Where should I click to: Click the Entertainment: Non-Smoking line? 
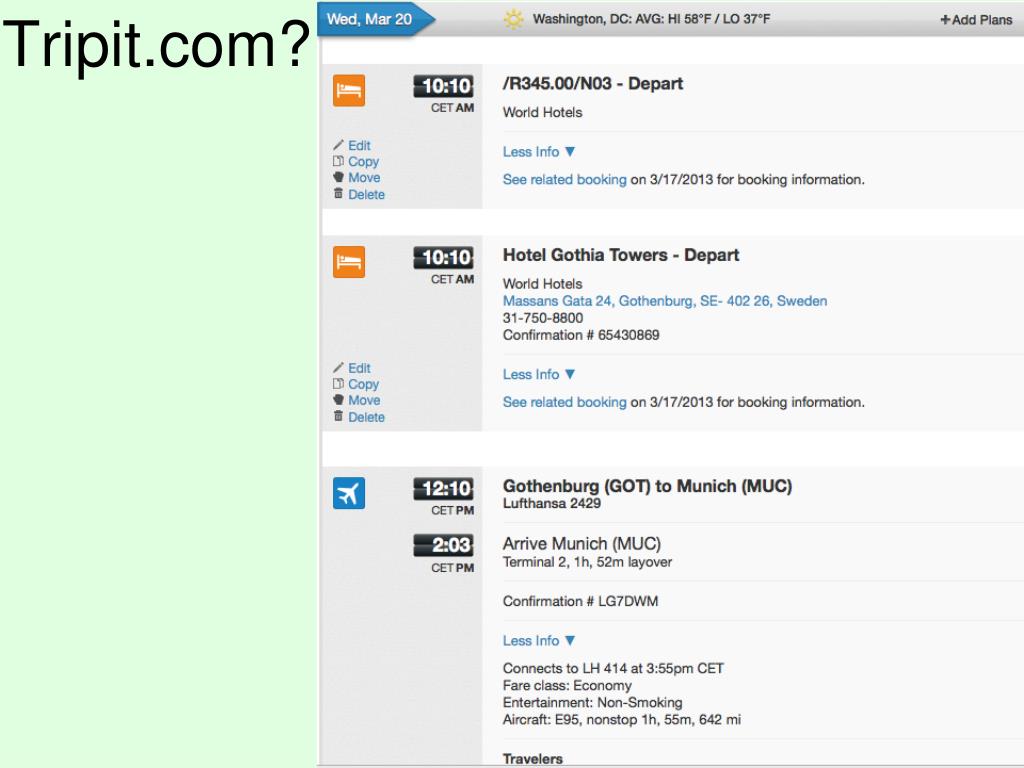(592, 703)
